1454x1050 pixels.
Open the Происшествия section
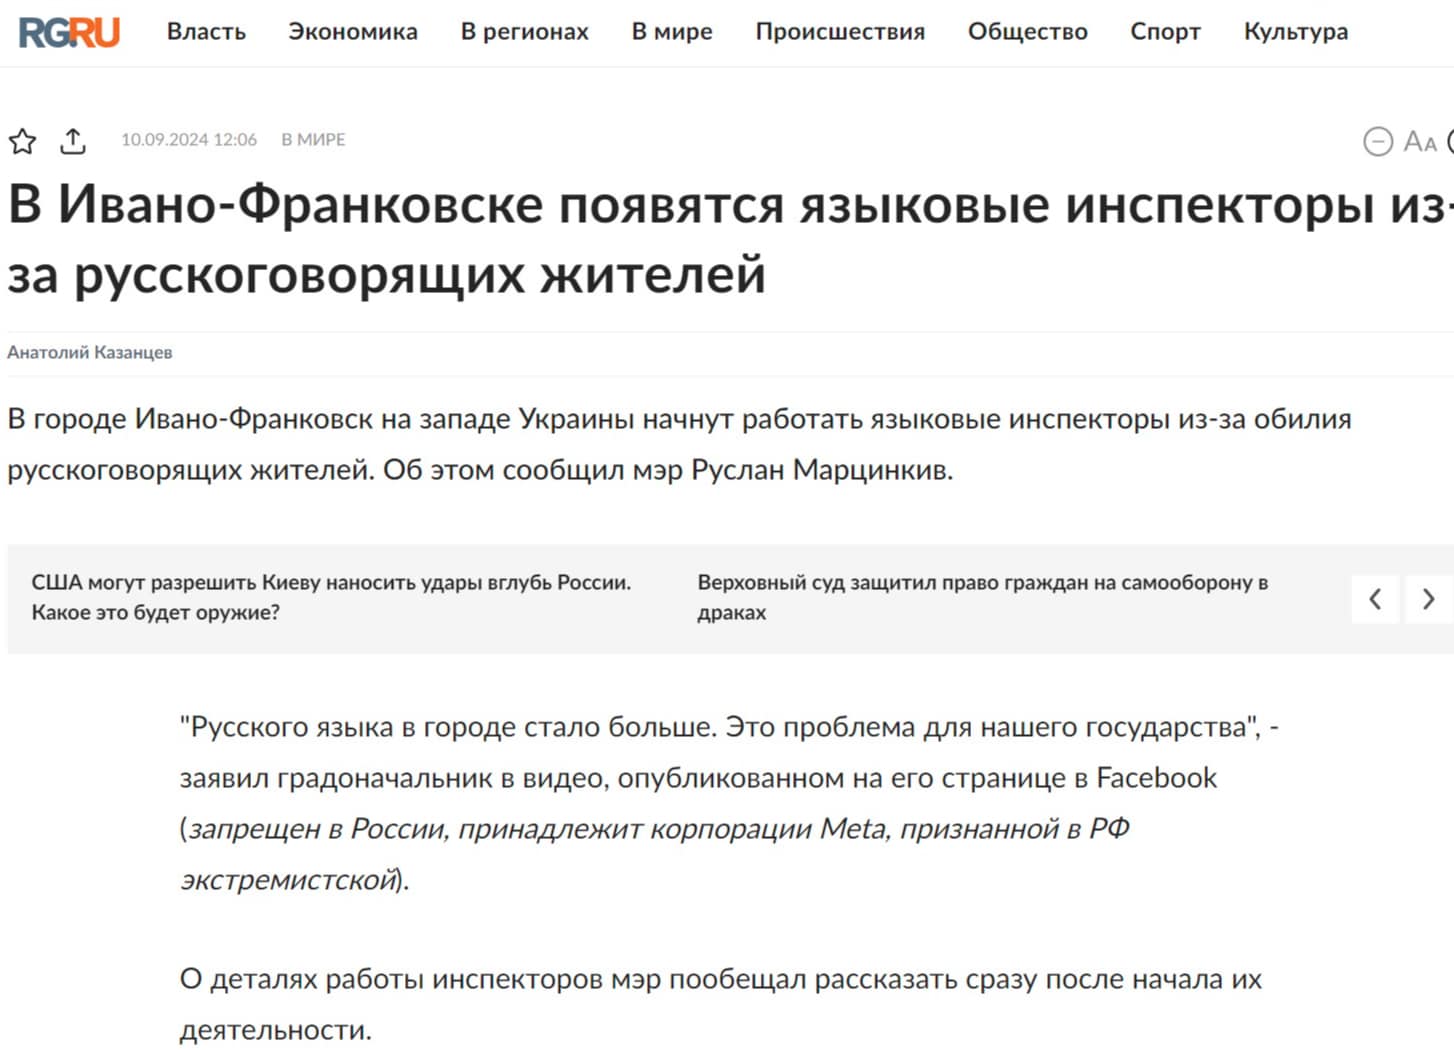coord(840,32)
